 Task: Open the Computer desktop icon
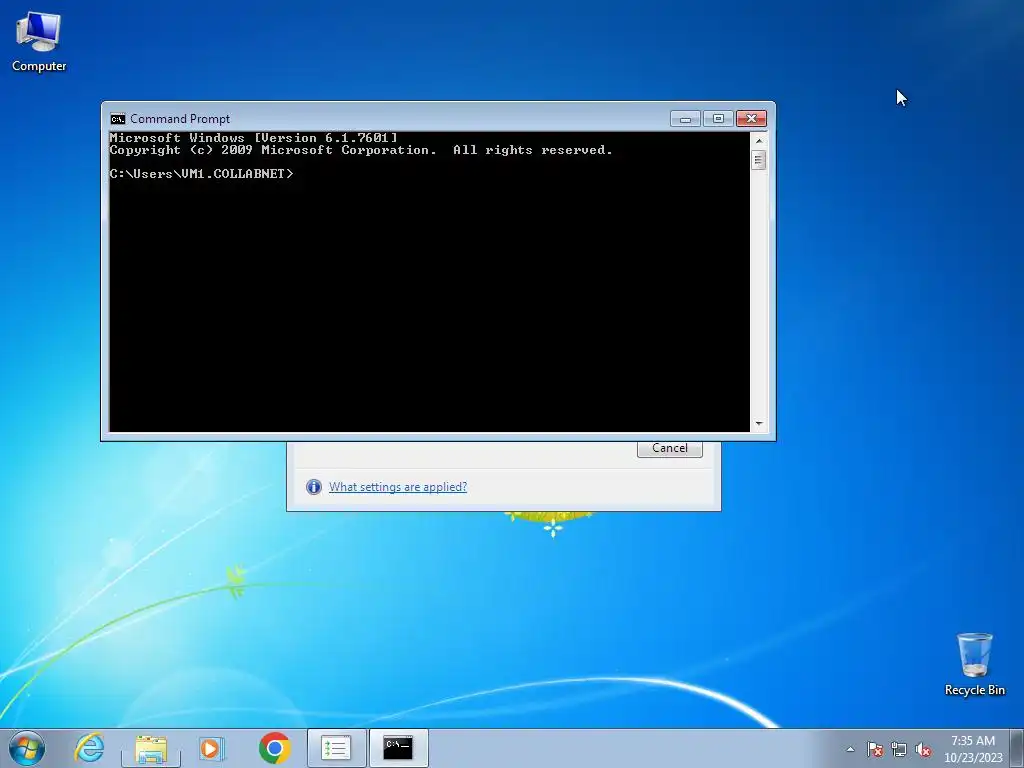tap(39, 42)
